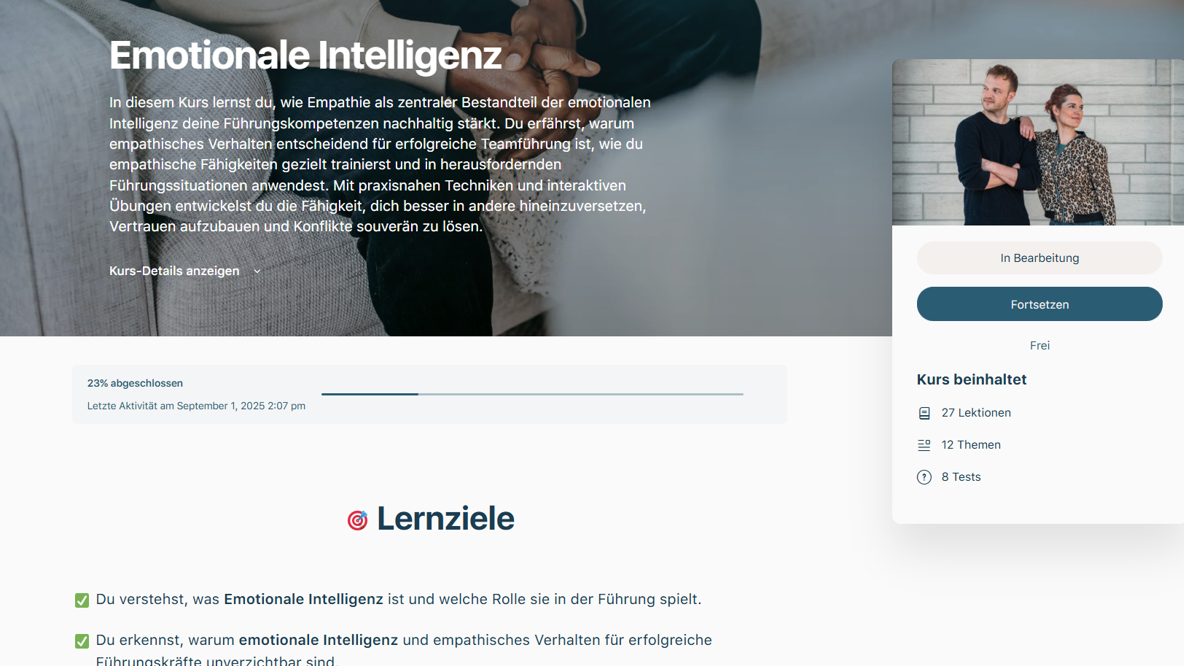This screenshot has height=666, width=1184.
Task: Click the Fortsetzen button
Action: [1040, 304]
